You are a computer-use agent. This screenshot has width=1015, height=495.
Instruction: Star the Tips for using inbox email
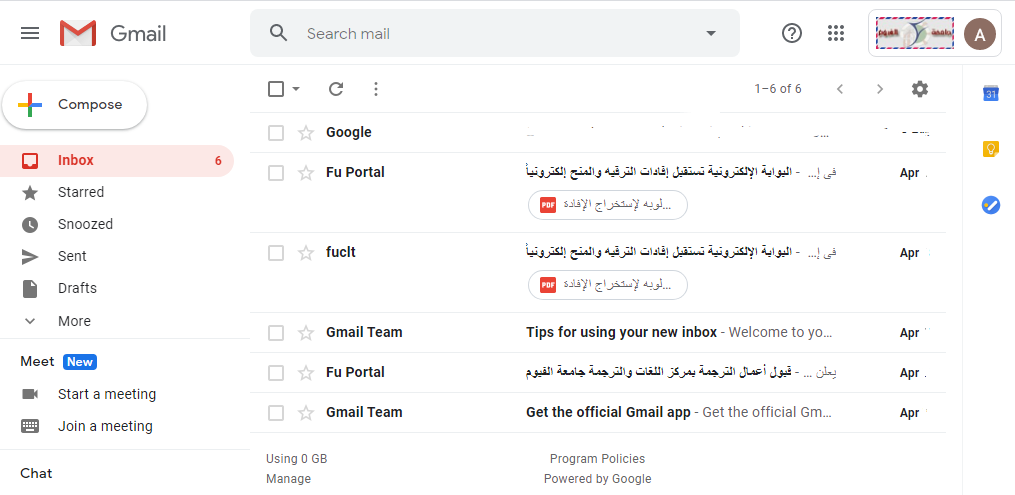coord(306,333)
